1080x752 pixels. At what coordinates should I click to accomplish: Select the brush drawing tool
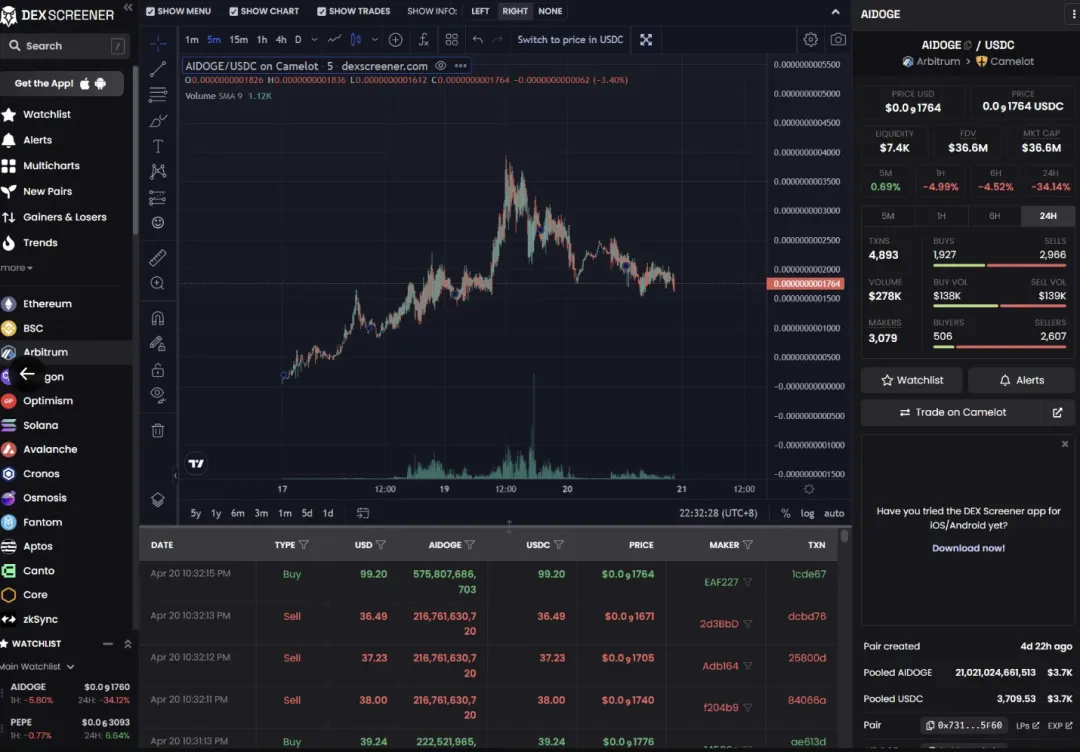pyautogui.click(x=158, y=121)
